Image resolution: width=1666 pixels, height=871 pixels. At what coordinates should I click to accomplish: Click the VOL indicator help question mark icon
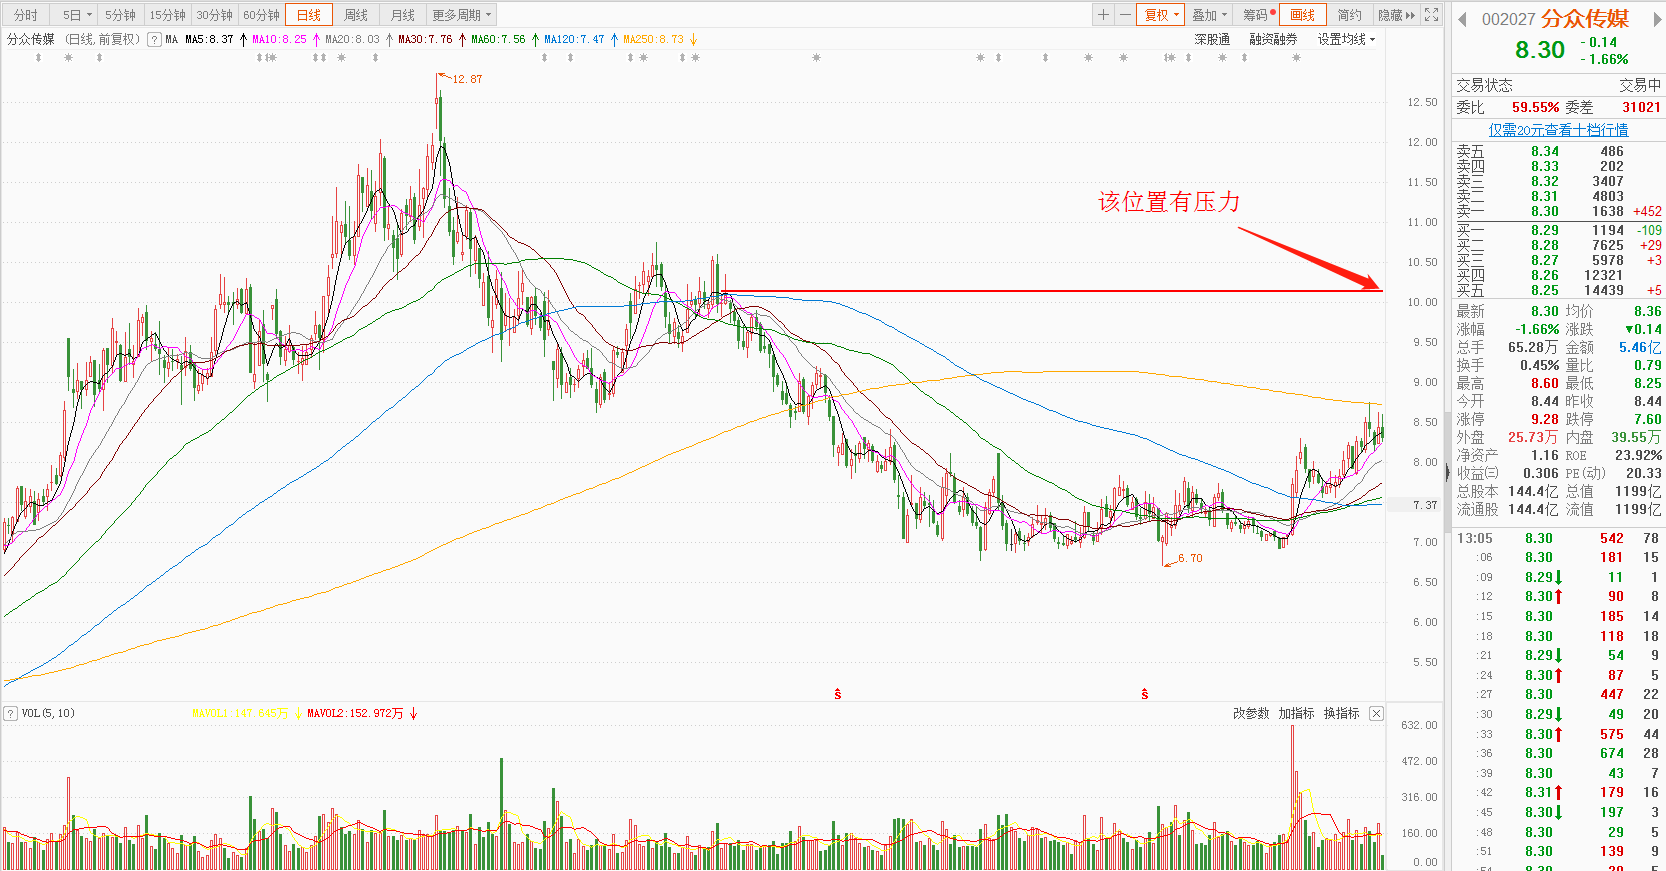10,713
